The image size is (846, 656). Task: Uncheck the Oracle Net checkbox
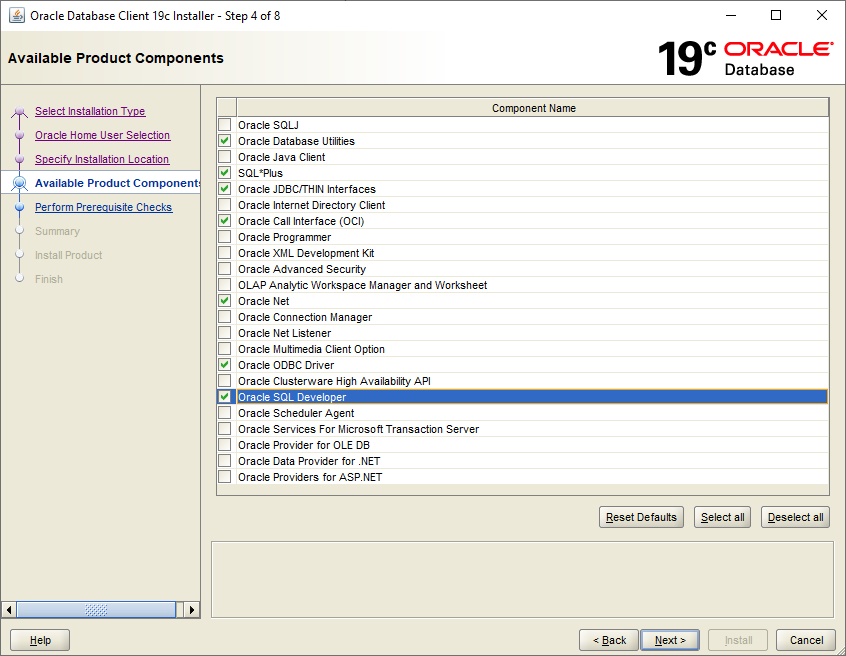[224, 301]
